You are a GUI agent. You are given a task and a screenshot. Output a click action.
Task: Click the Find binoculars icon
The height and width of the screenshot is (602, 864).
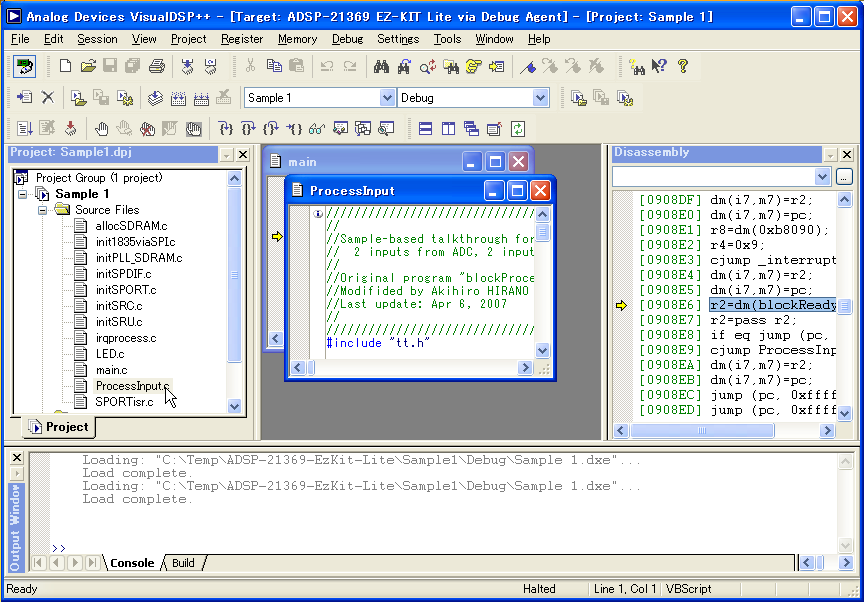[x=381, y=67]
